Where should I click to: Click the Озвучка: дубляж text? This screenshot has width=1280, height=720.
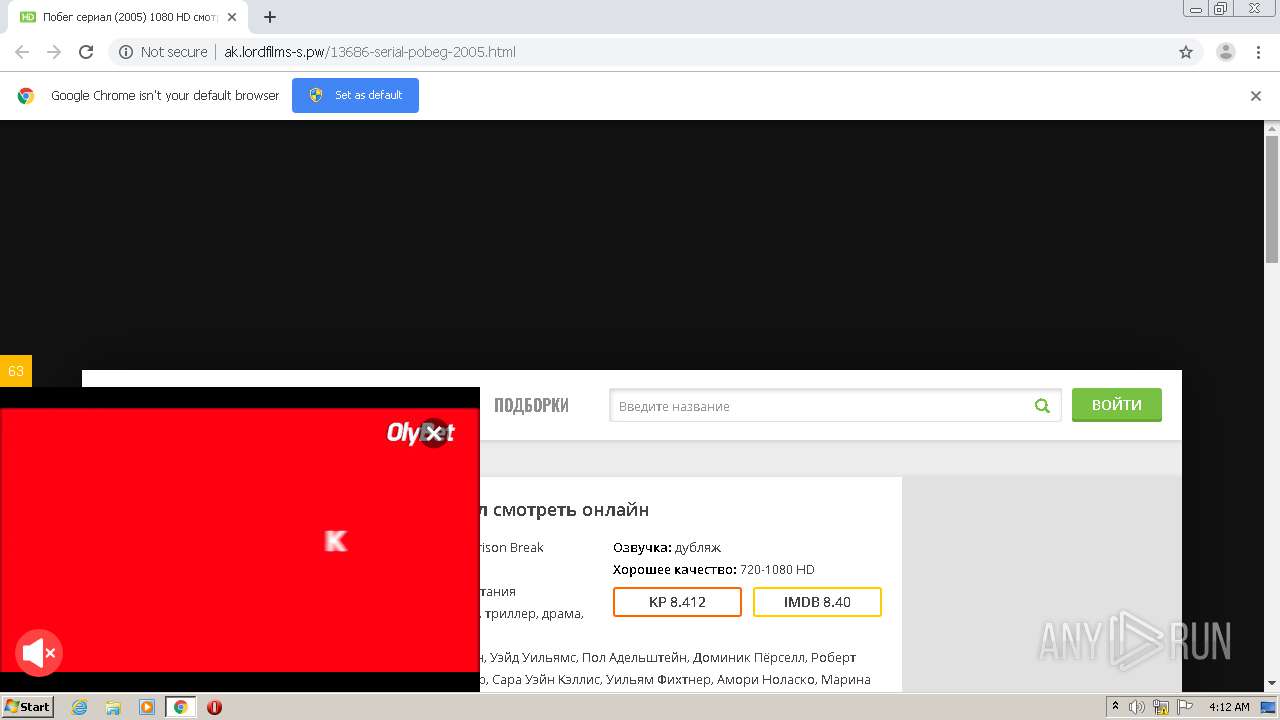[x=667, y=547]
